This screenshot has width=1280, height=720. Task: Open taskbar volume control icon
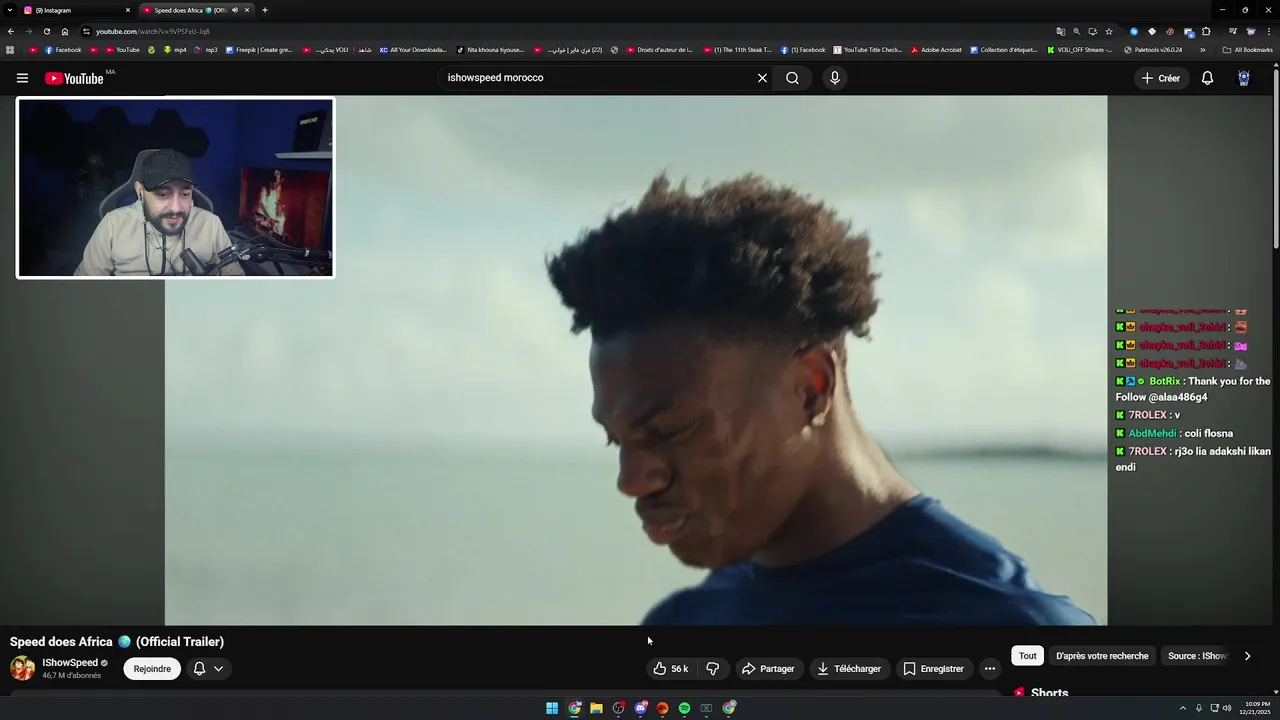(x=1229, y=708)
